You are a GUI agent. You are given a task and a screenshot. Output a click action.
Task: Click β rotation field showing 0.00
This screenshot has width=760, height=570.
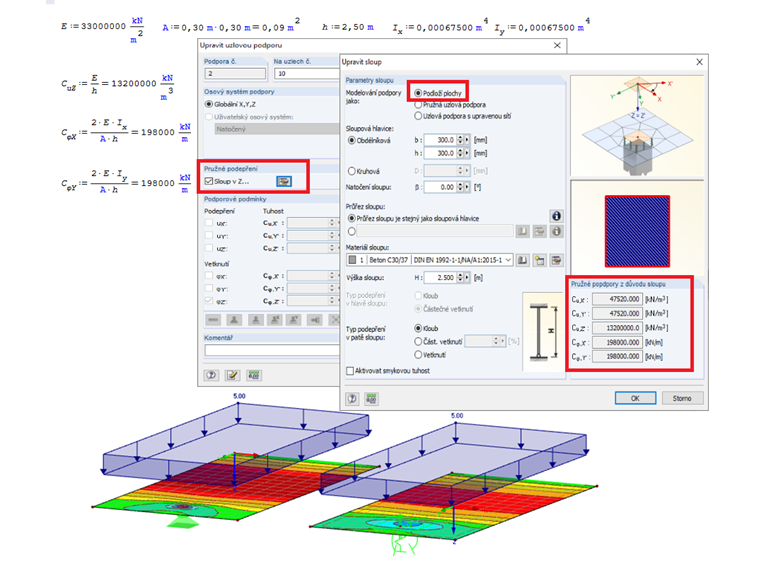pyautogui.click(x=440, y=187)
